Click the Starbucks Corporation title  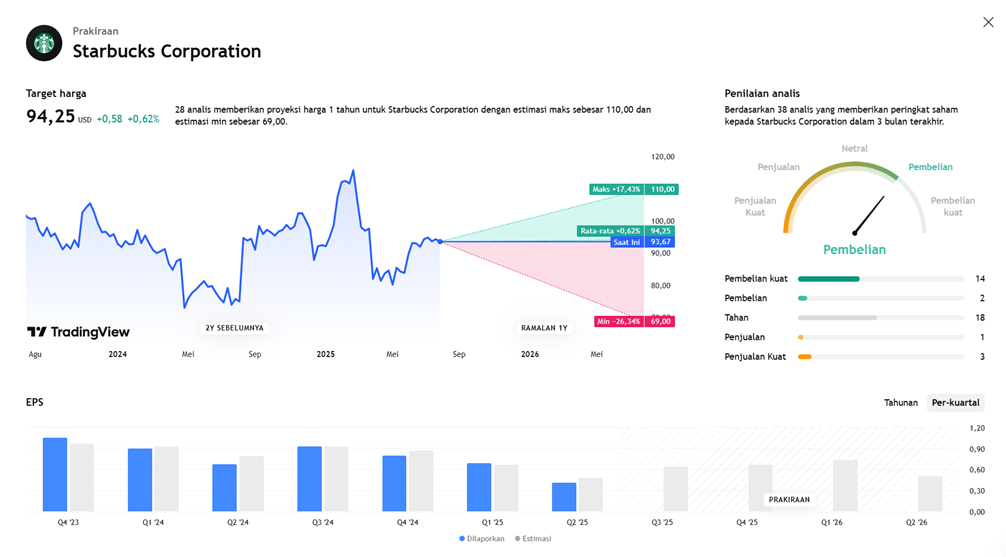[x=167, y=51]
